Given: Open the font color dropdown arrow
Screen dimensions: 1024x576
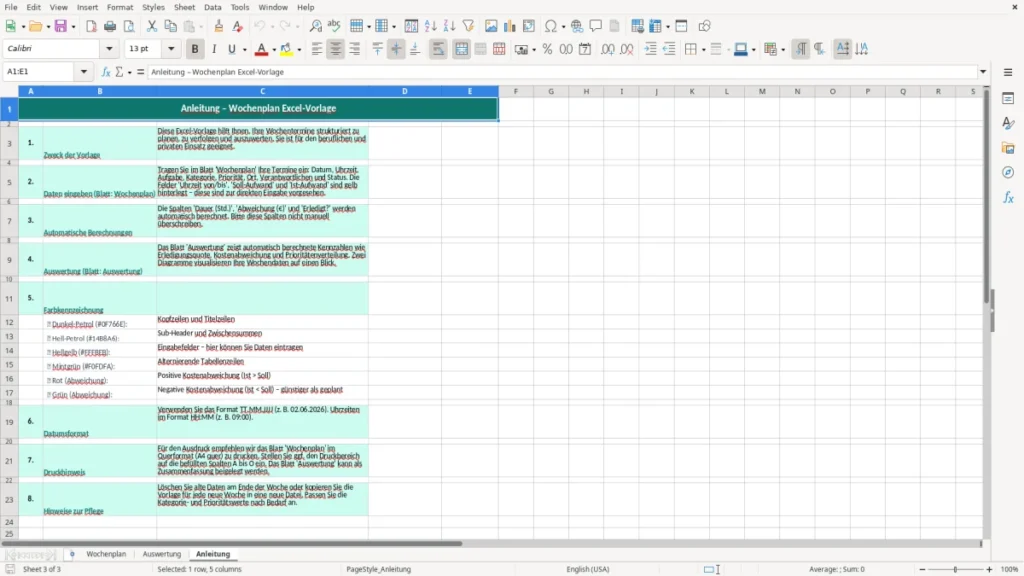Looking at the screenshot, I should (274, 50).
